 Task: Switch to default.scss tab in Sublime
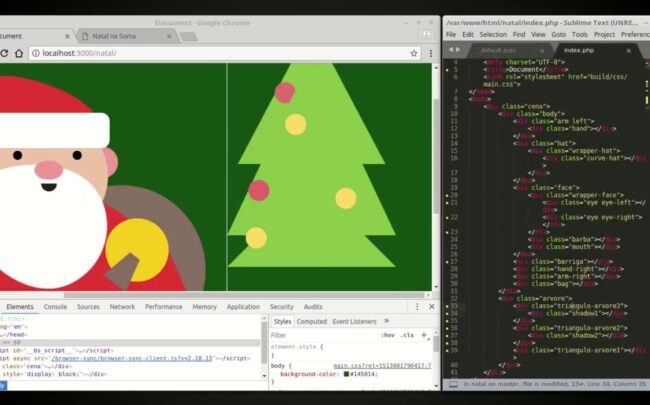(x=497, y=51)
